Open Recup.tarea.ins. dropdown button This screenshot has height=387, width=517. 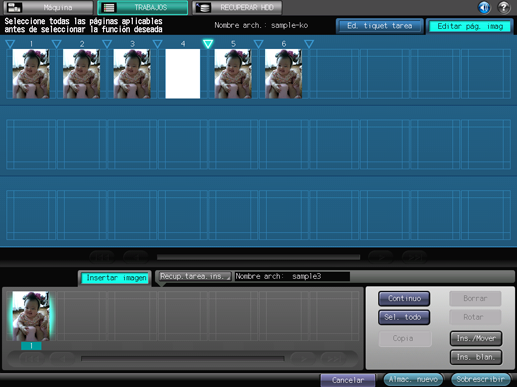[194, 276]
